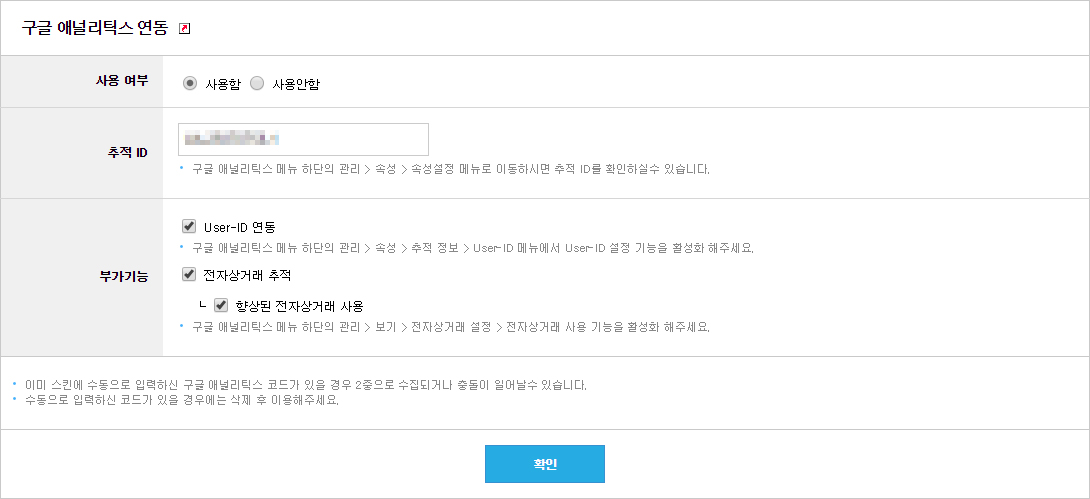
Task: Toggle the 전자상거래 추적 checkbox
Action: coord(188,275)
